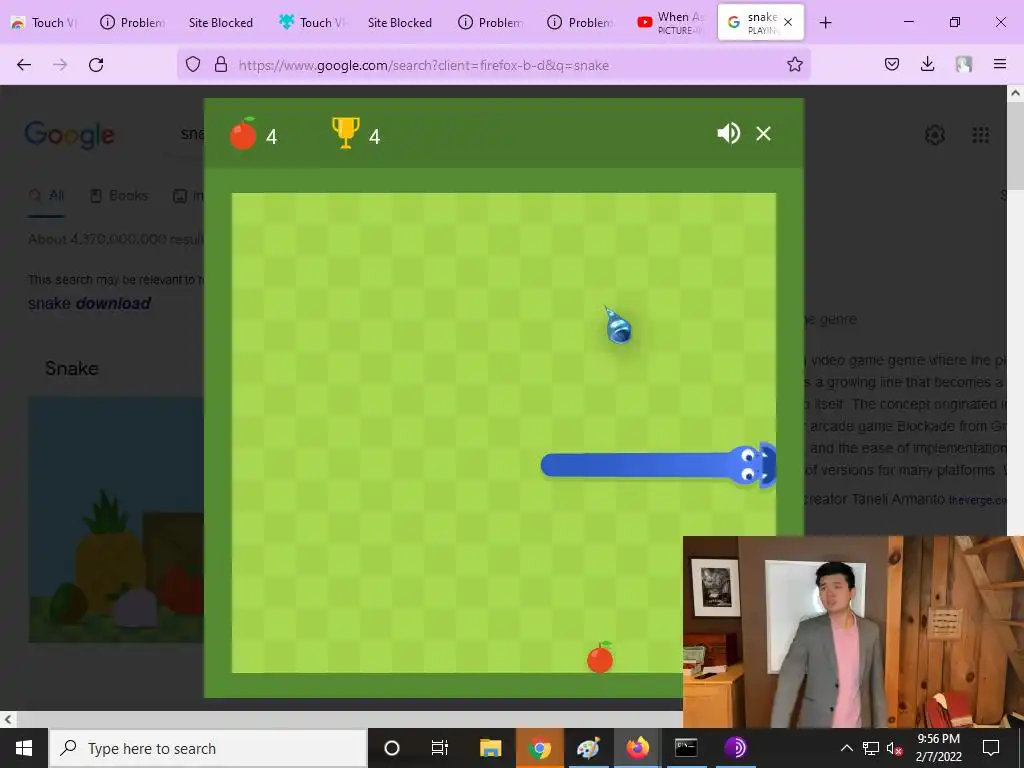Save page to Pocket
Viewport: 1024px width, 768px height.
892,64
